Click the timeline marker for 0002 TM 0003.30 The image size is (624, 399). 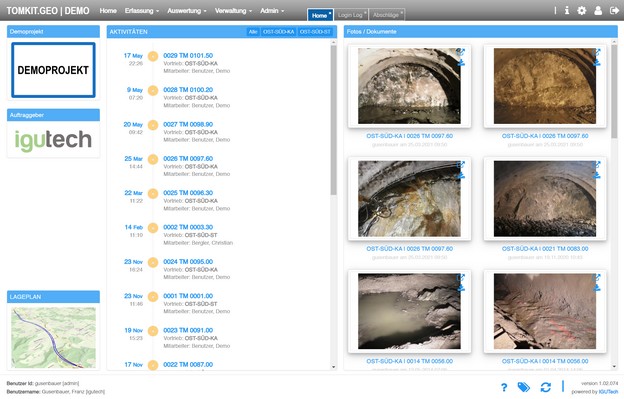coord(153,228)
